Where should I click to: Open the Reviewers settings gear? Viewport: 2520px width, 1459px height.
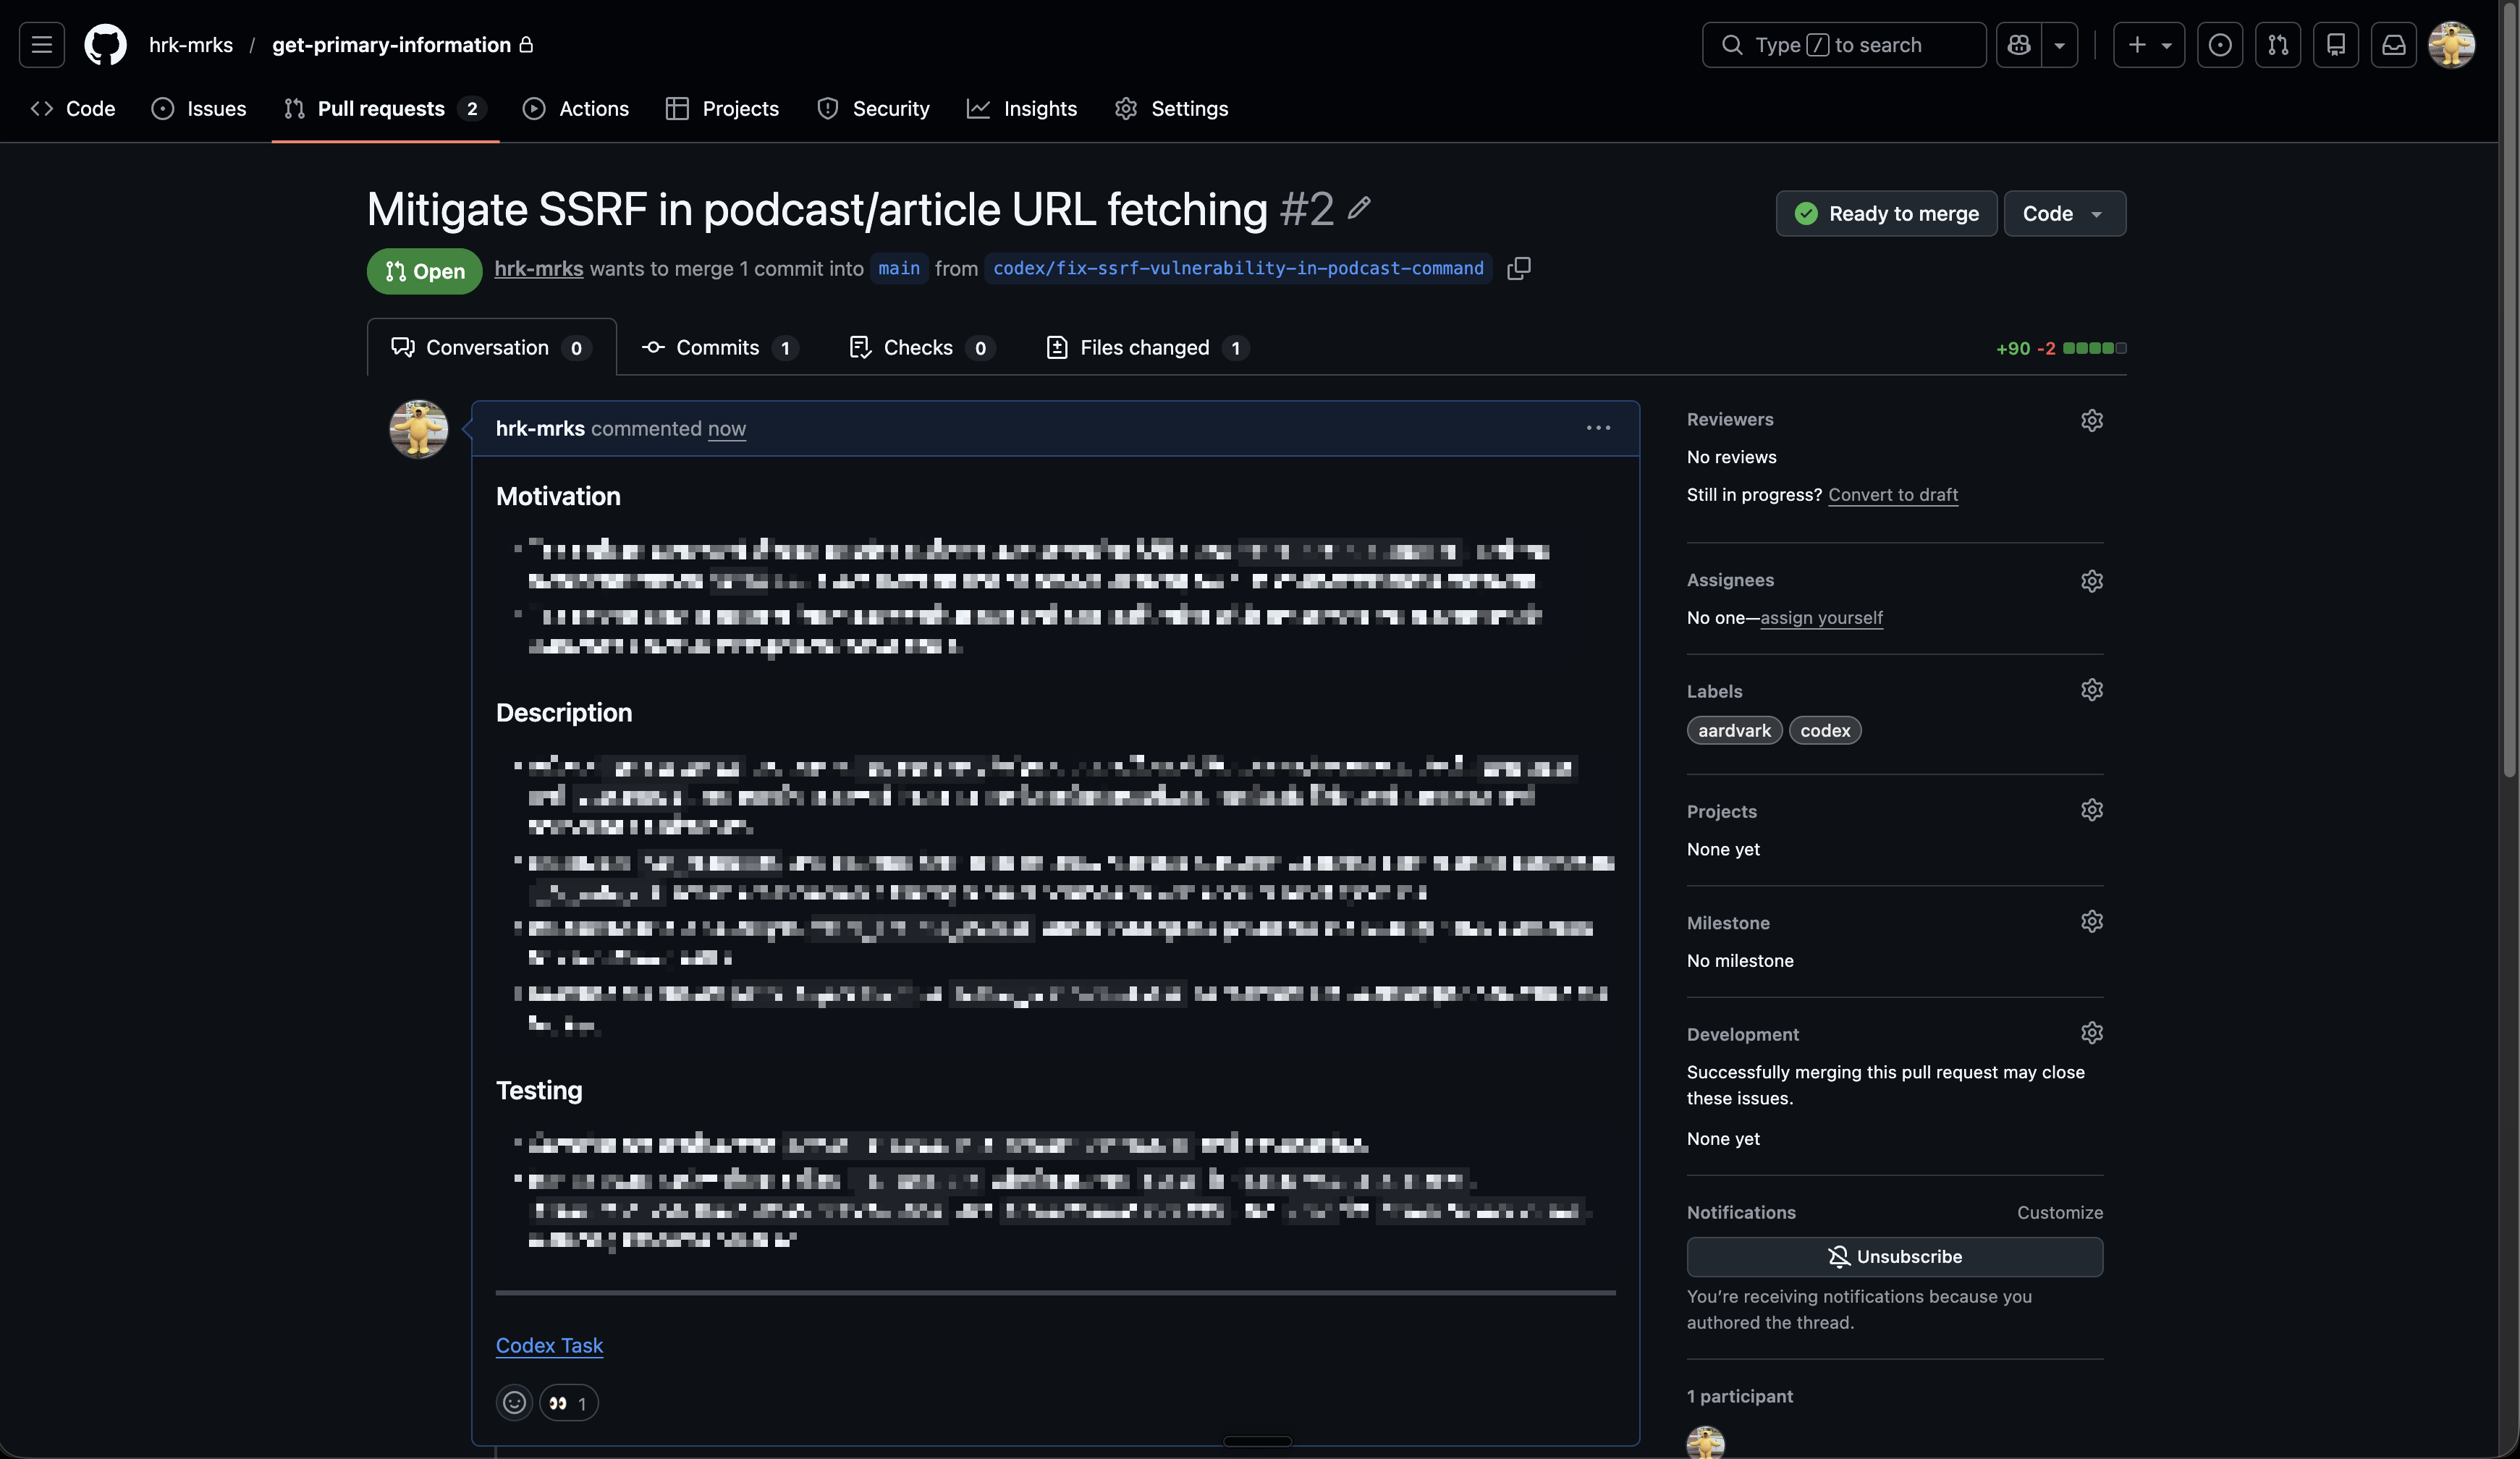(2092, 420)
